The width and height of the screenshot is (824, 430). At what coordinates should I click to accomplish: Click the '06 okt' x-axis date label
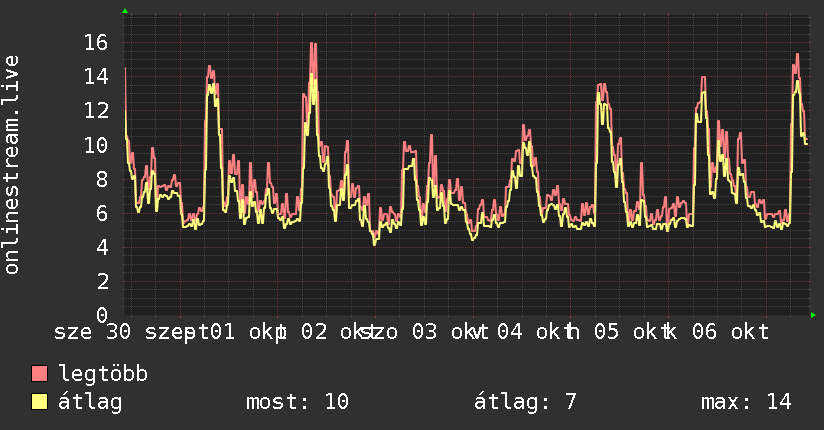click(730, 332)
